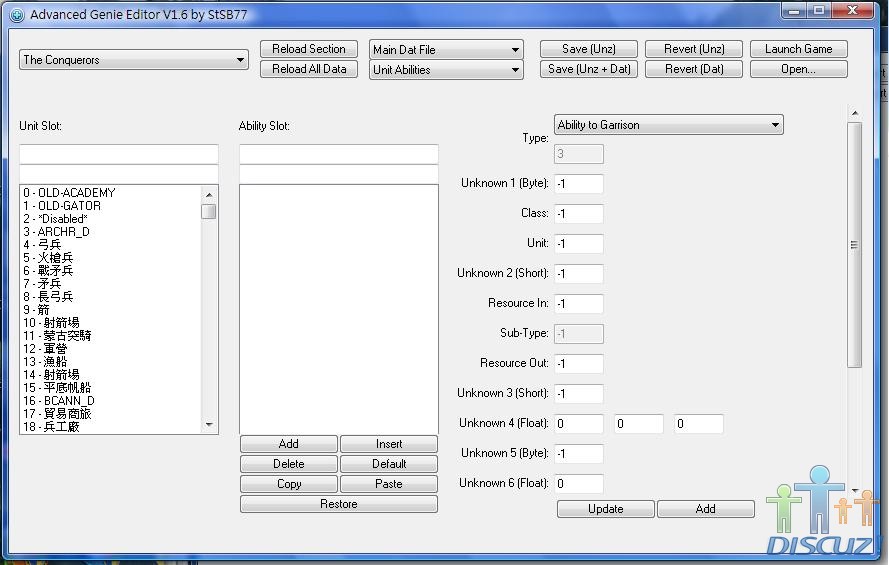Expand the Ability to Garrison type dropdown
The height and width of the screenshot is (565, 889).
coord(668,125)
